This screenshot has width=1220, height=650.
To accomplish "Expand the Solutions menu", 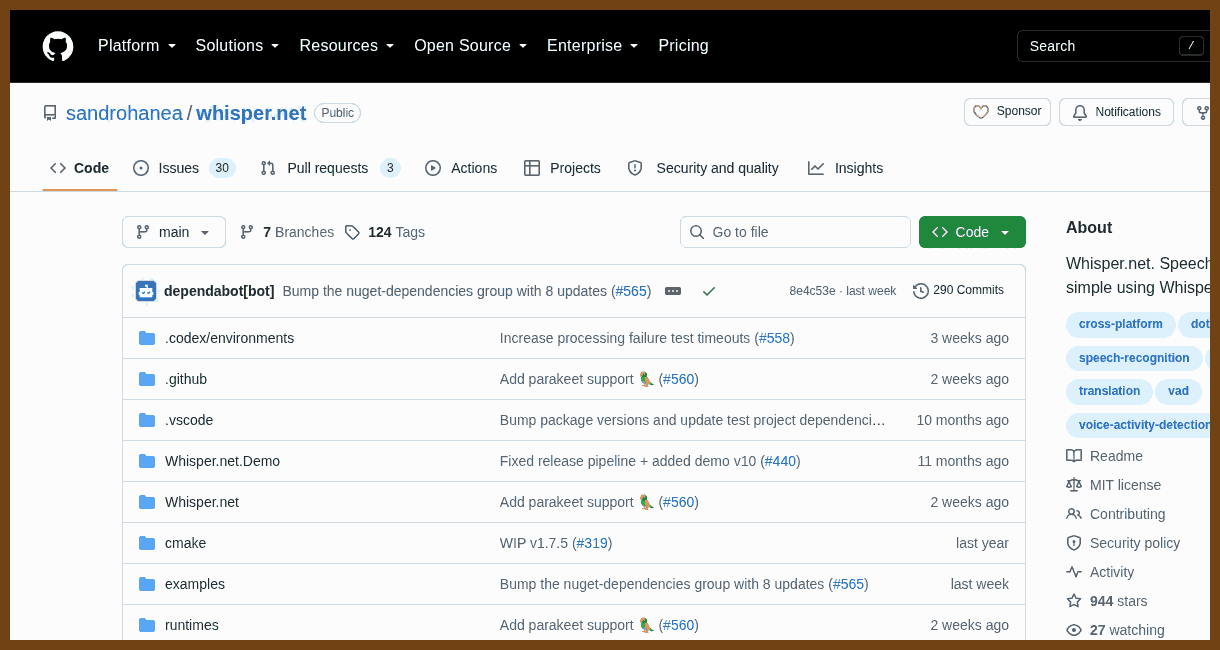I will tap(238, 46).
